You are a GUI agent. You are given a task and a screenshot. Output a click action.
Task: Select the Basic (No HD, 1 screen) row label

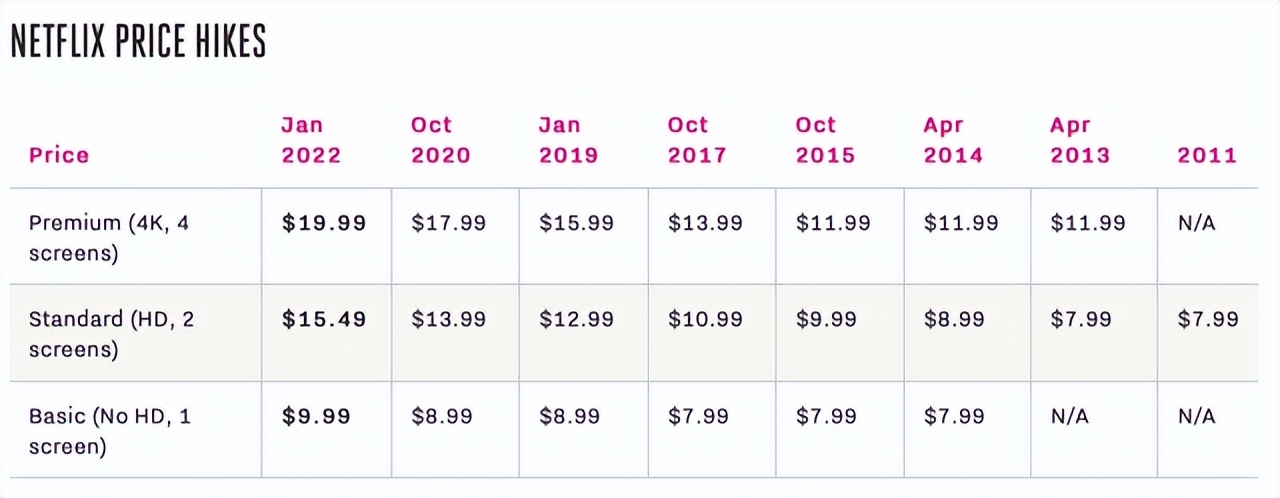click(109, 430)
